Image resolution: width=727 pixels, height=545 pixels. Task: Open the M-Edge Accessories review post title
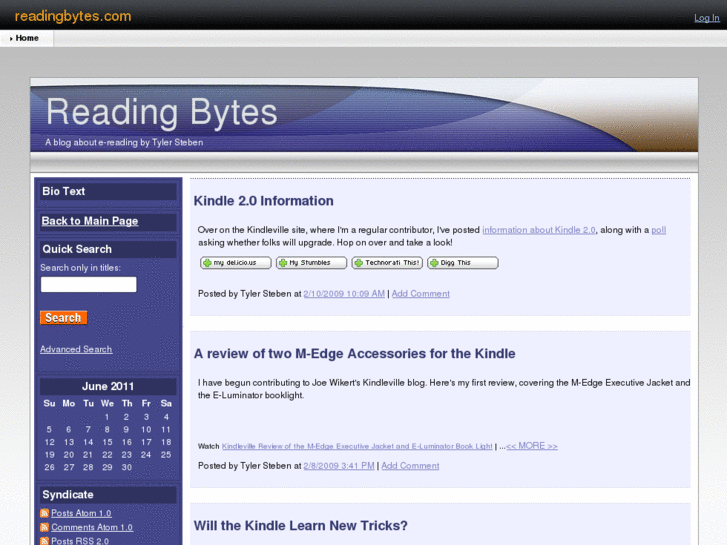pos(354,353)
